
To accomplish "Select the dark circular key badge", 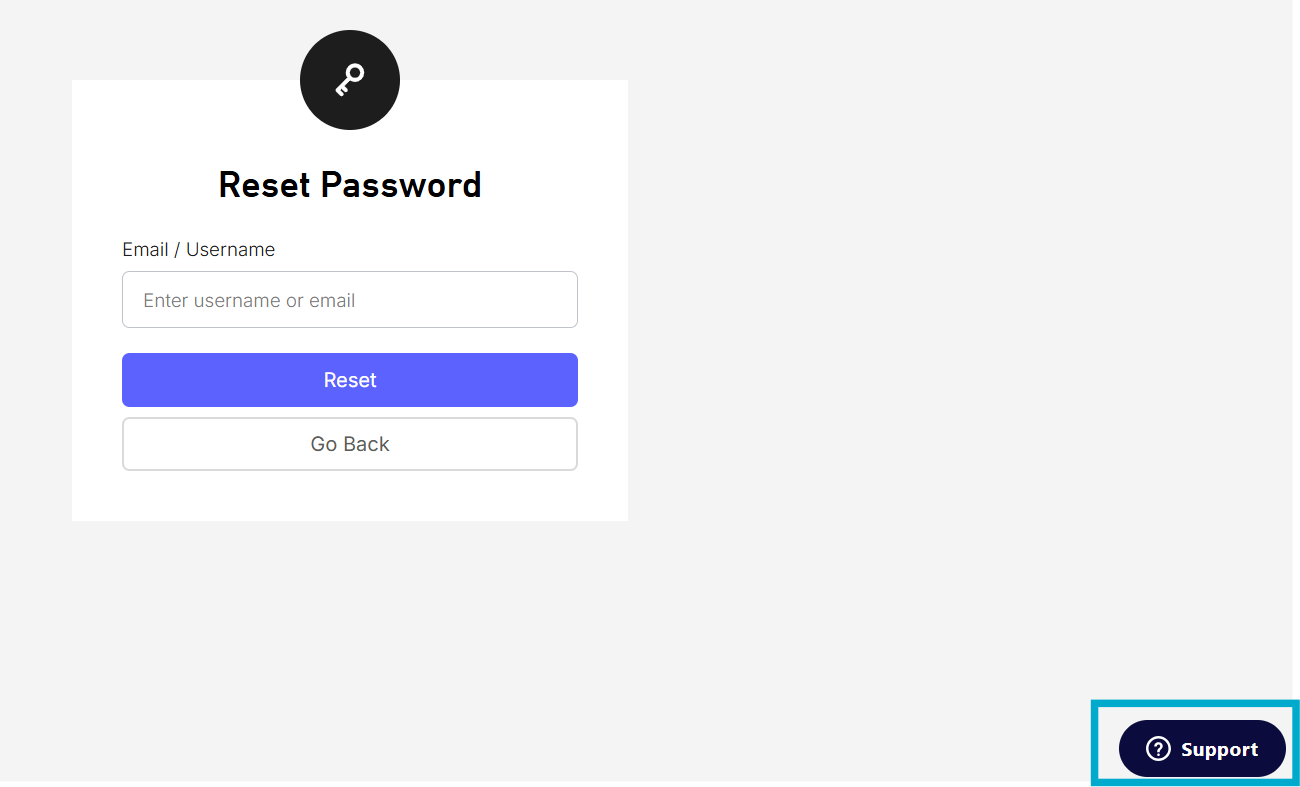I will click(x=350, y=80).
